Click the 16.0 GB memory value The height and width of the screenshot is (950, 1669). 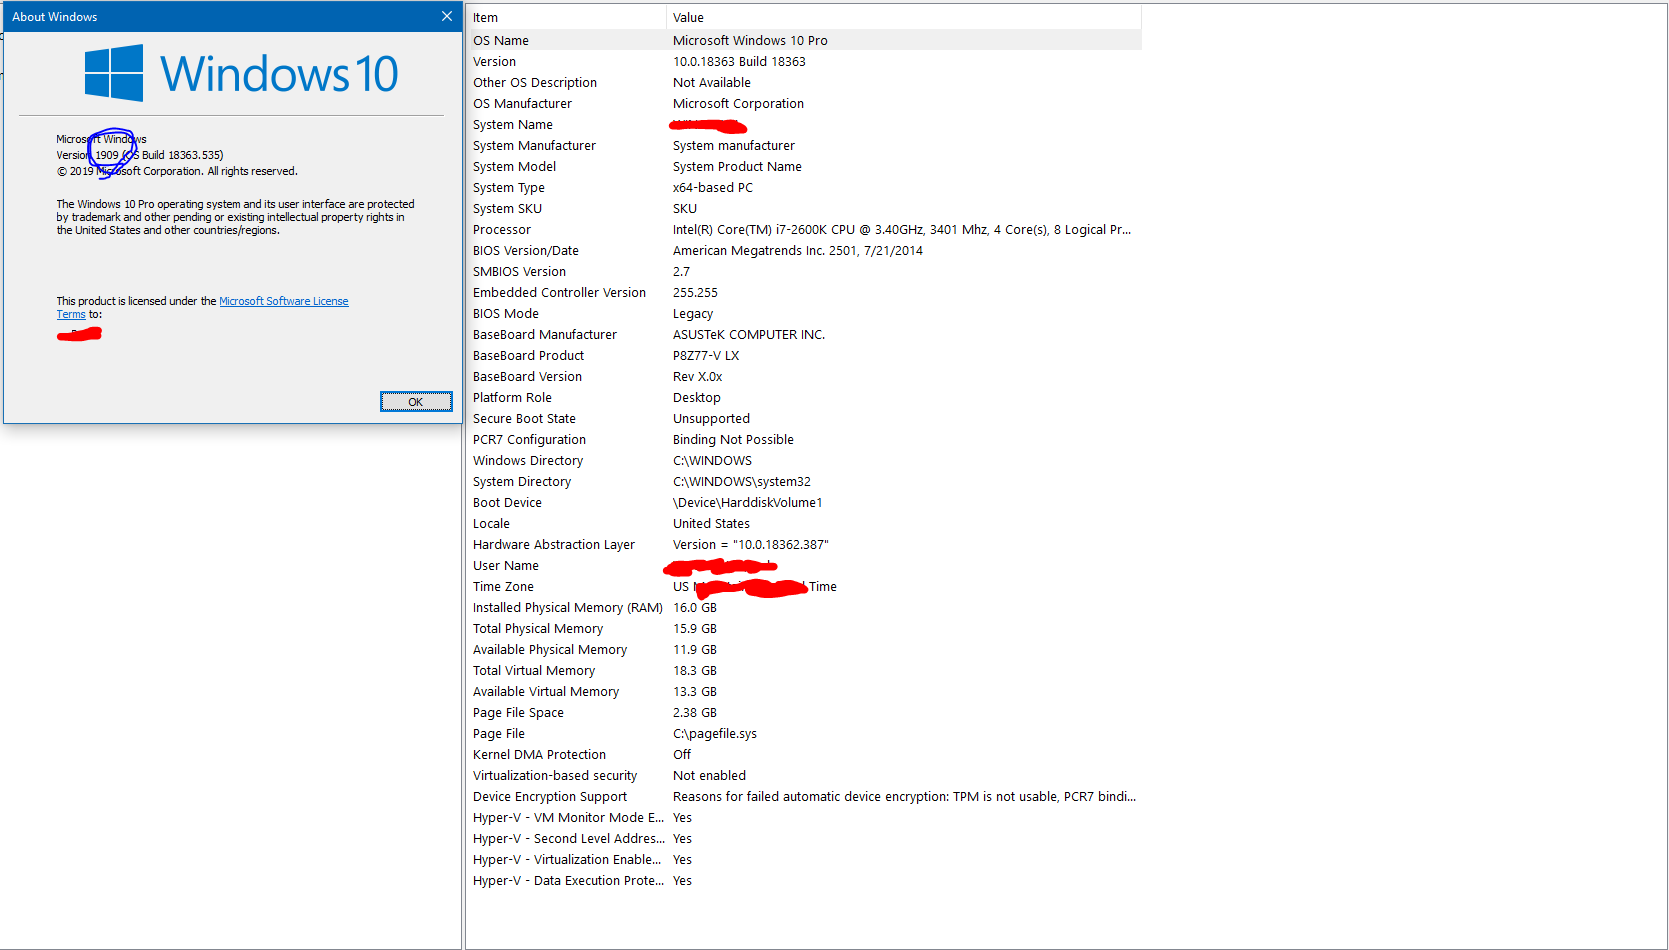point(695,607)
